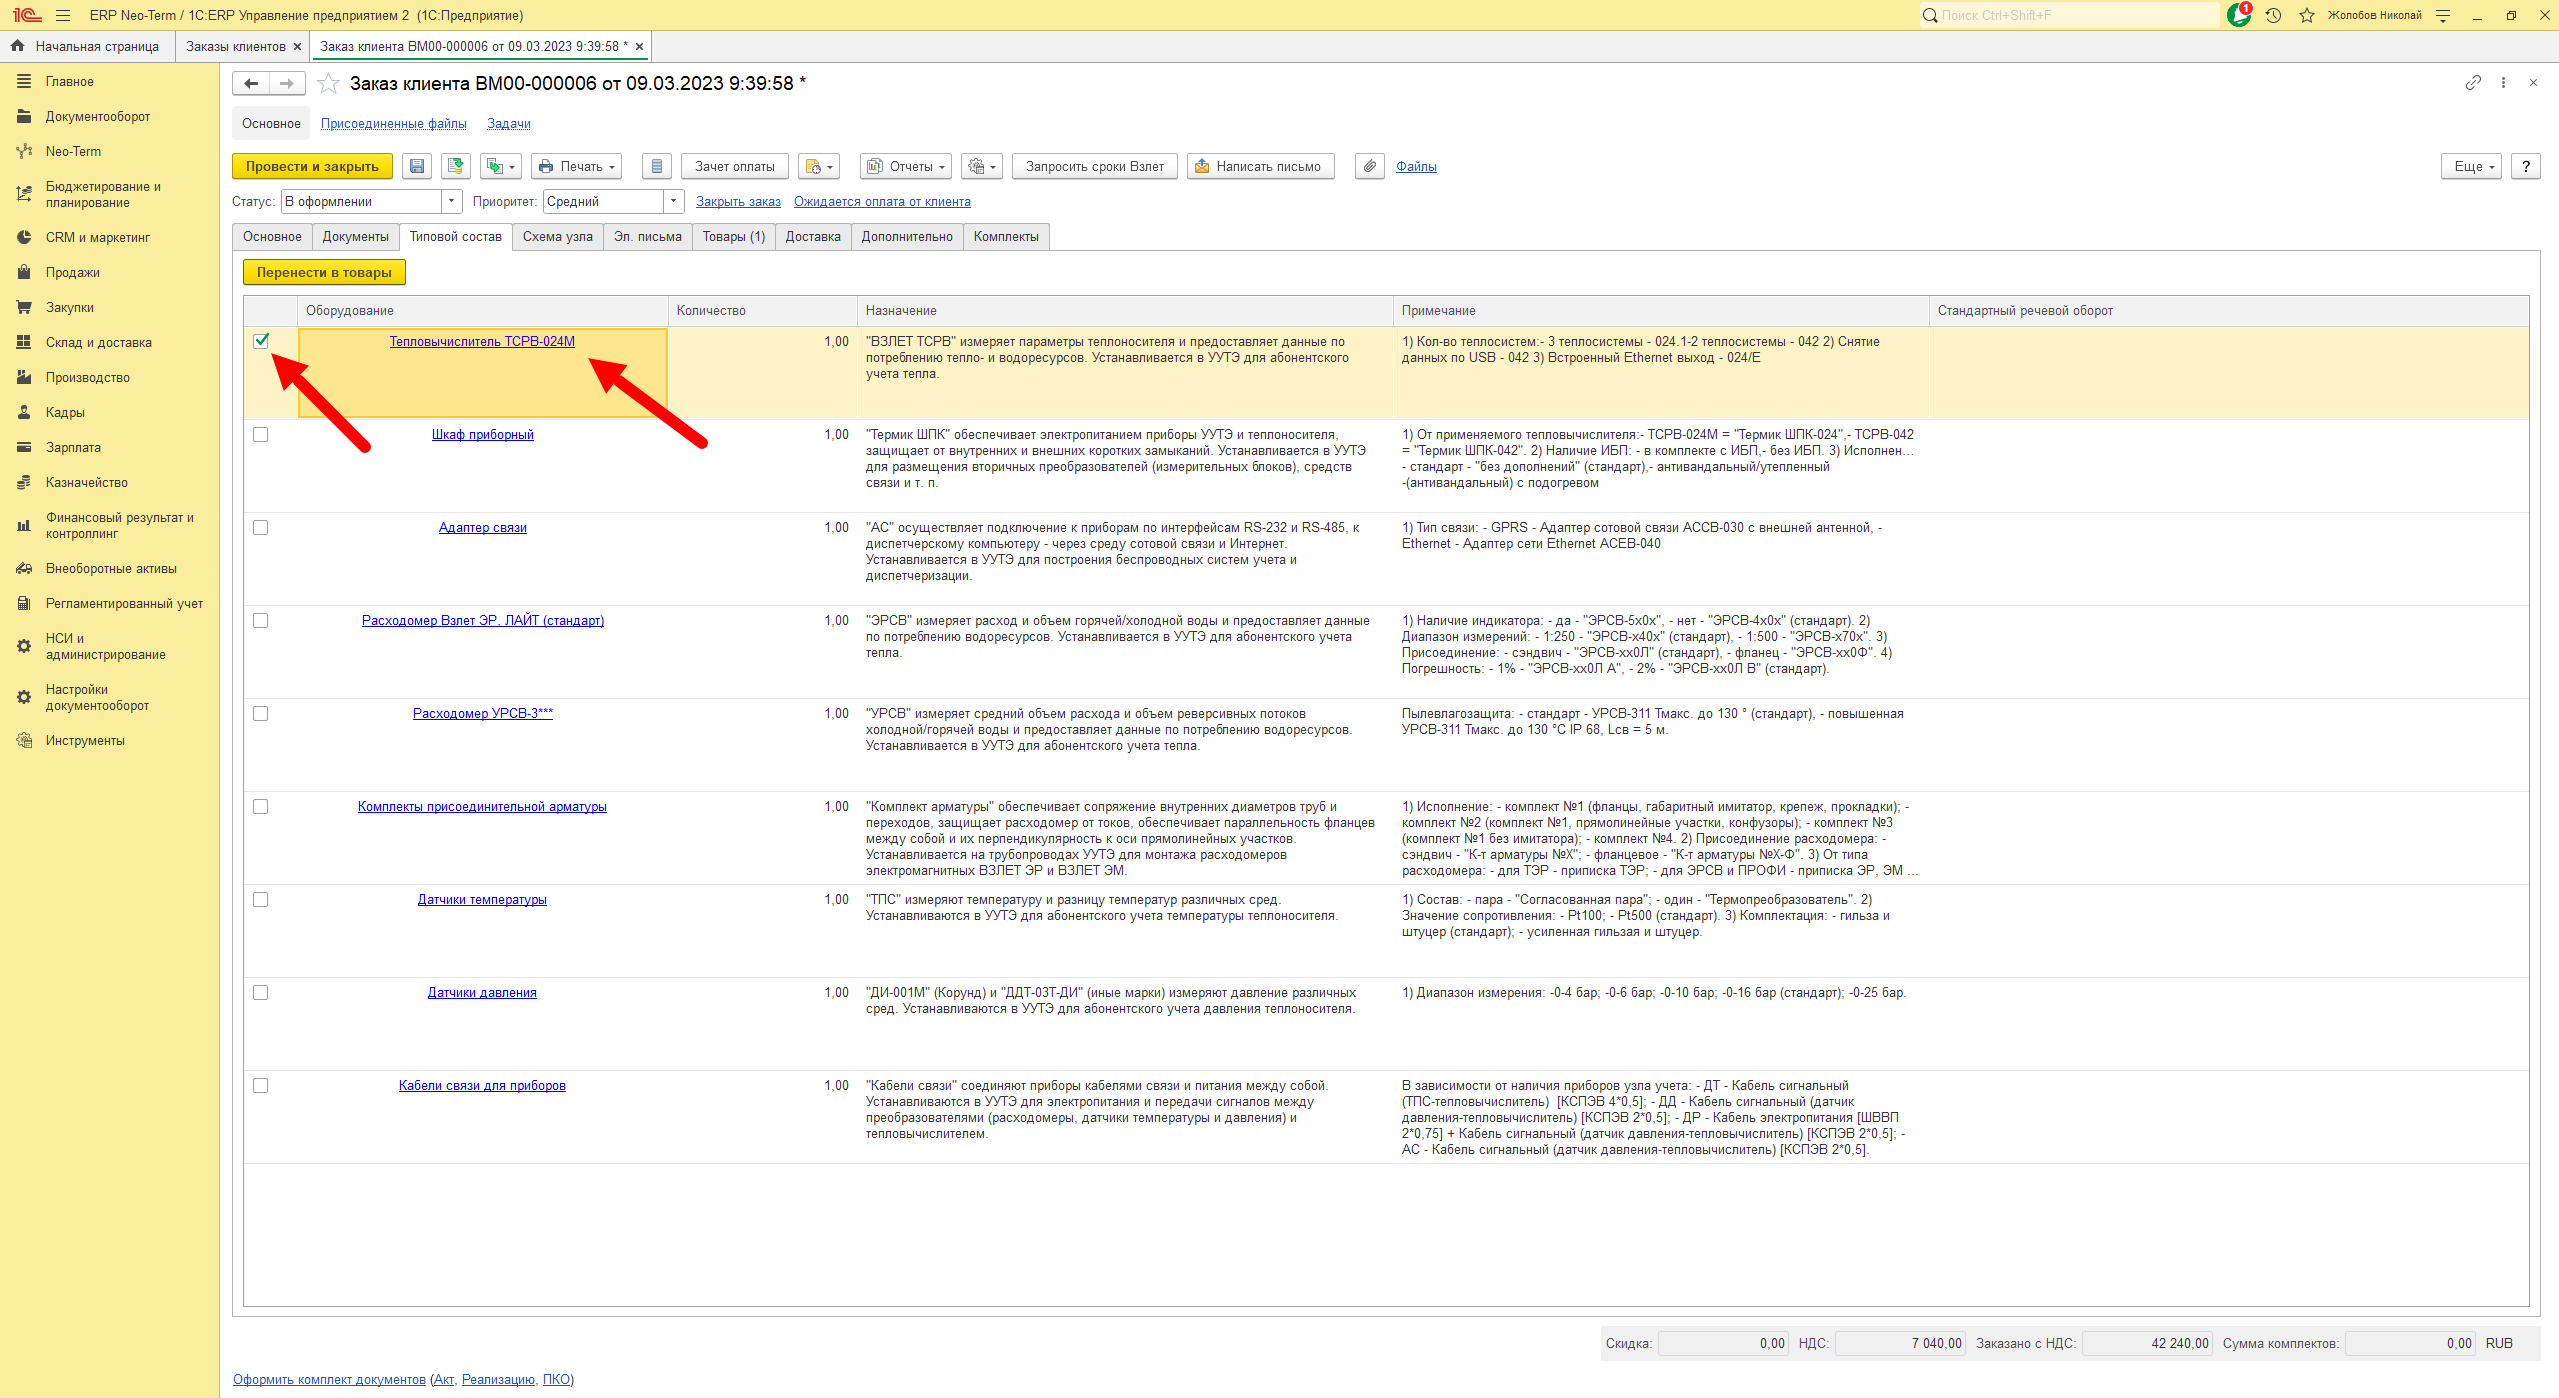2559x1398 pixels.
Task: Open the hamburger main menu icon
Action: click(63, 15)
